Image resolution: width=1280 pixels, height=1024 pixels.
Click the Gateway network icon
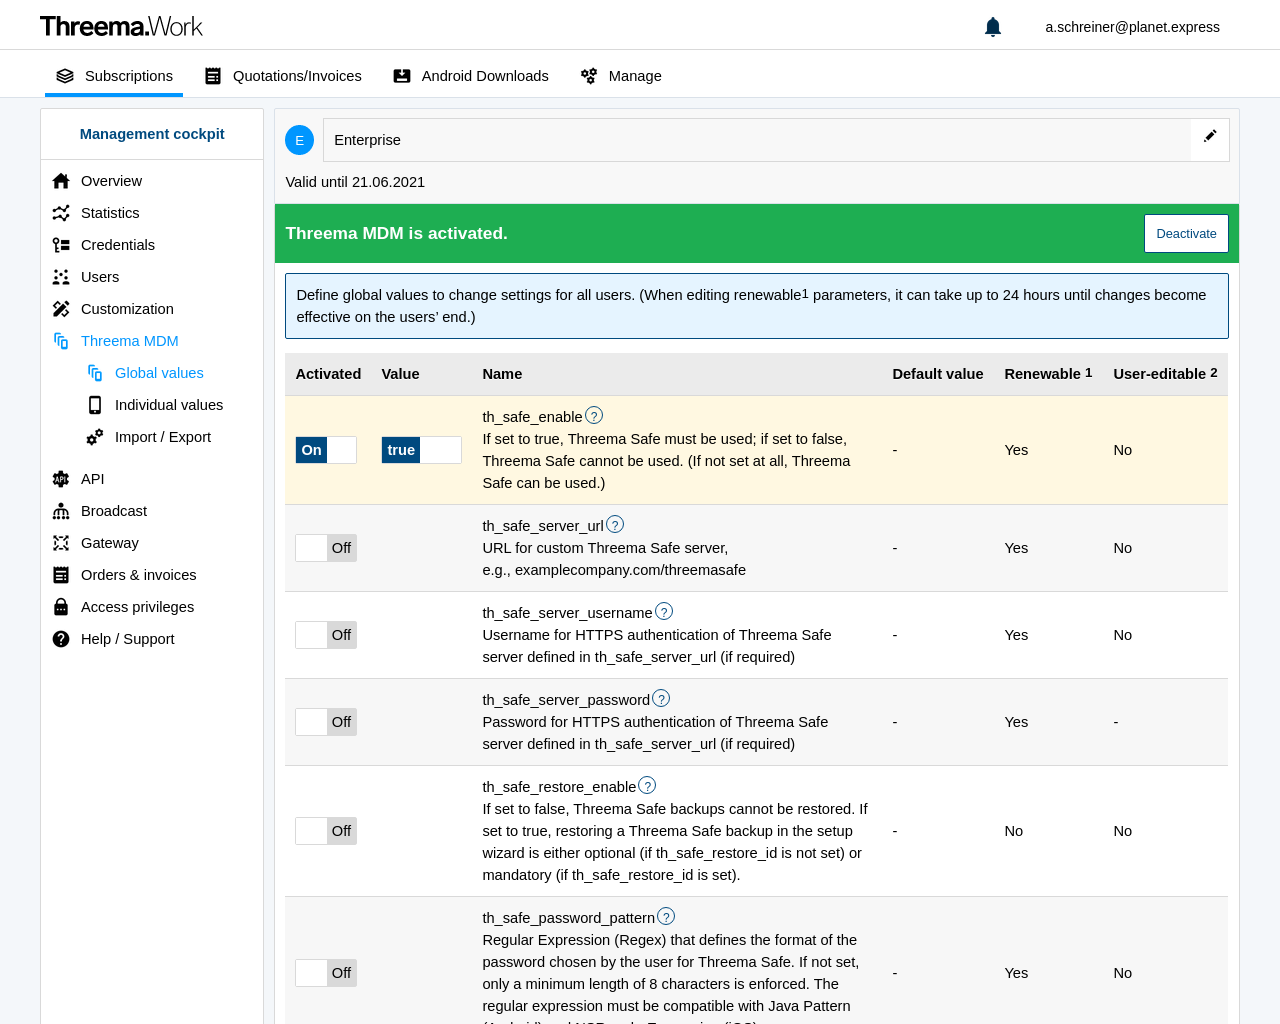pos(61,543)
